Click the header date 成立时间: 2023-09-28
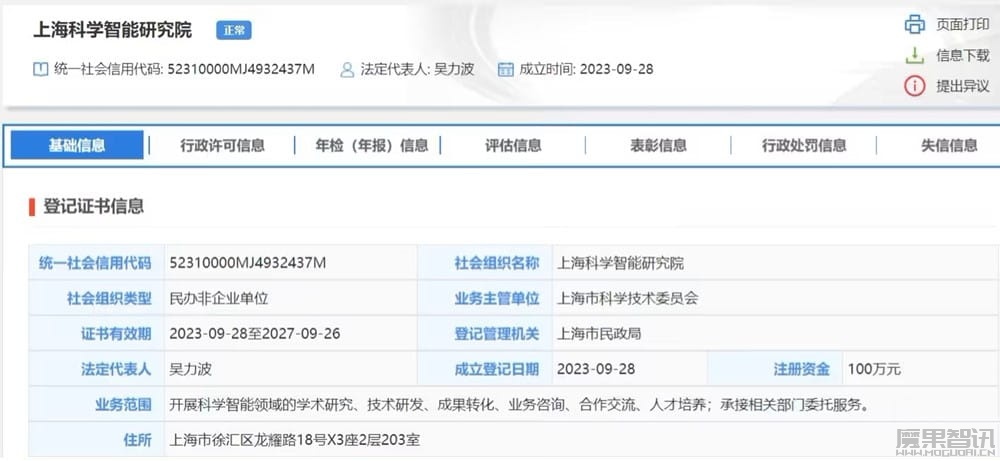 point(586,69)
